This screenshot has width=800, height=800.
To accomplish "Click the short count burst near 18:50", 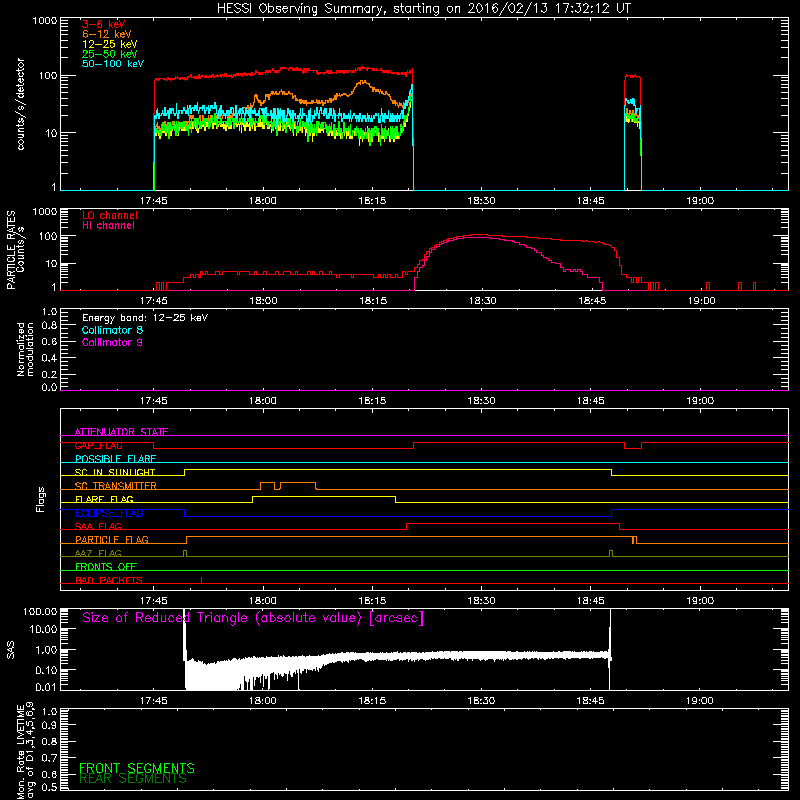I will pyautogui.click(x=633, y=132).
